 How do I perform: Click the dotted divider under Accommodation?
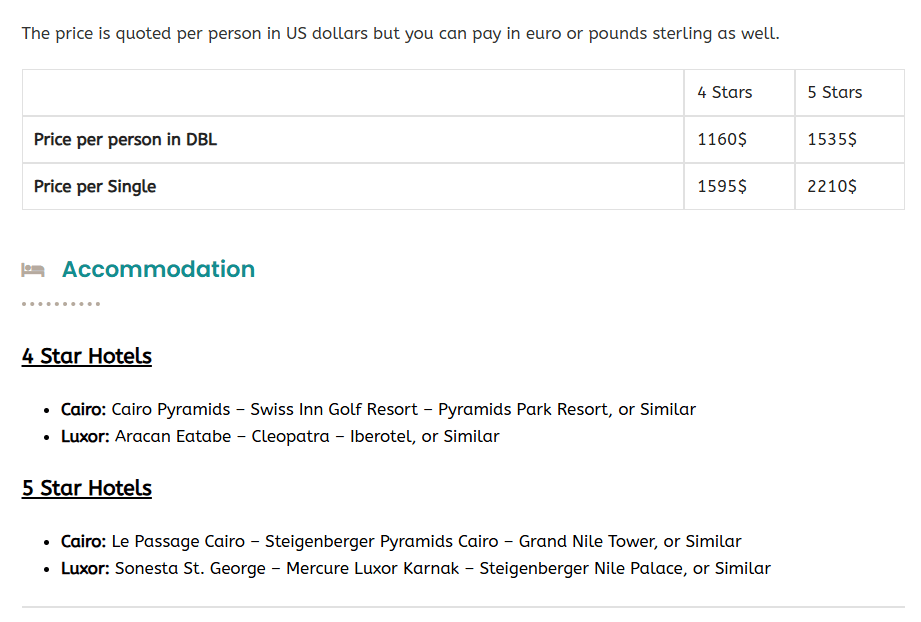[61, 304]
